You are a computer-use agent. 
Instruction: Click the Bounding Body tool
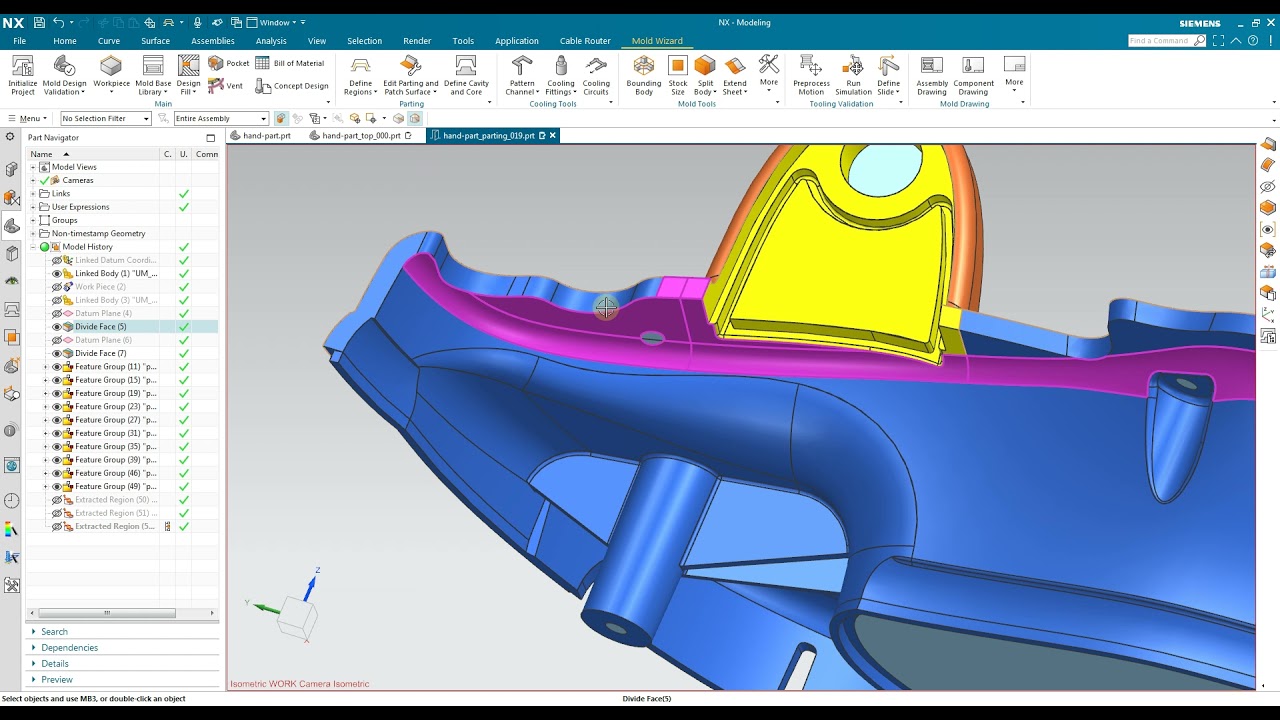[x=644, y=75]
